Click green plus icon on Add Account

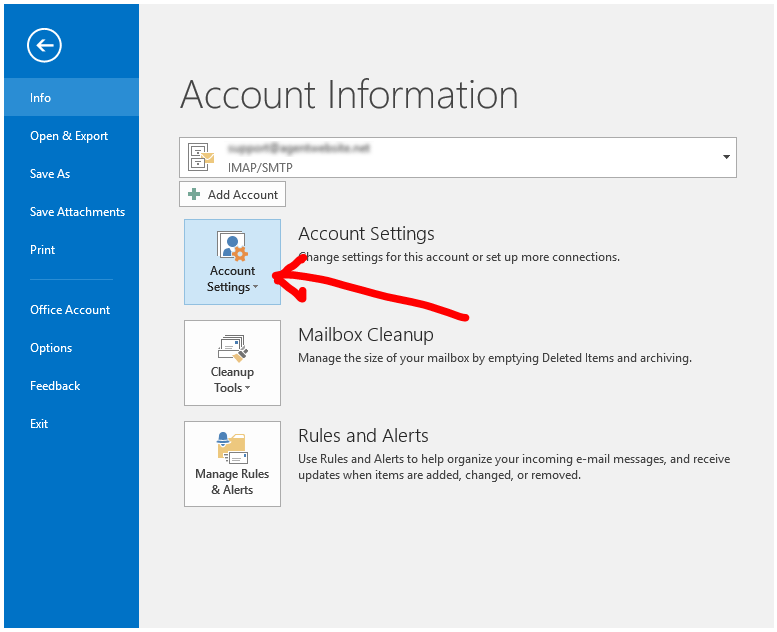[x=194, y=194]
